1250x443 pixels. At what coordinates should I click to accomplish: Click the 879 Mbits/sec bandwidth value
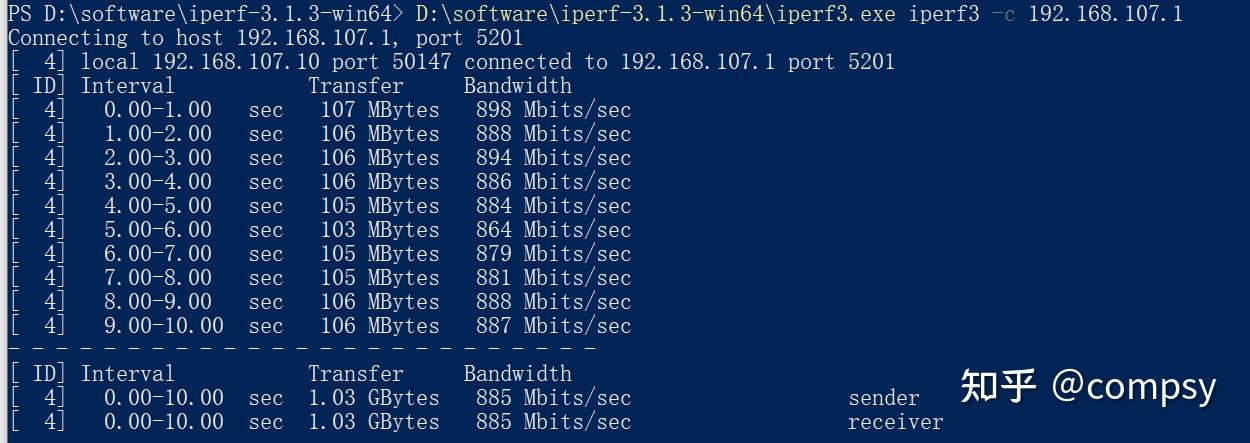point(553,254)
